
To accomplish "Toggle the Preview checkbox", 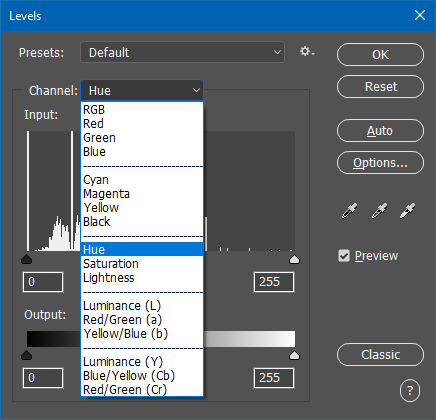I will pyautogui.click(x=344, y=256).
